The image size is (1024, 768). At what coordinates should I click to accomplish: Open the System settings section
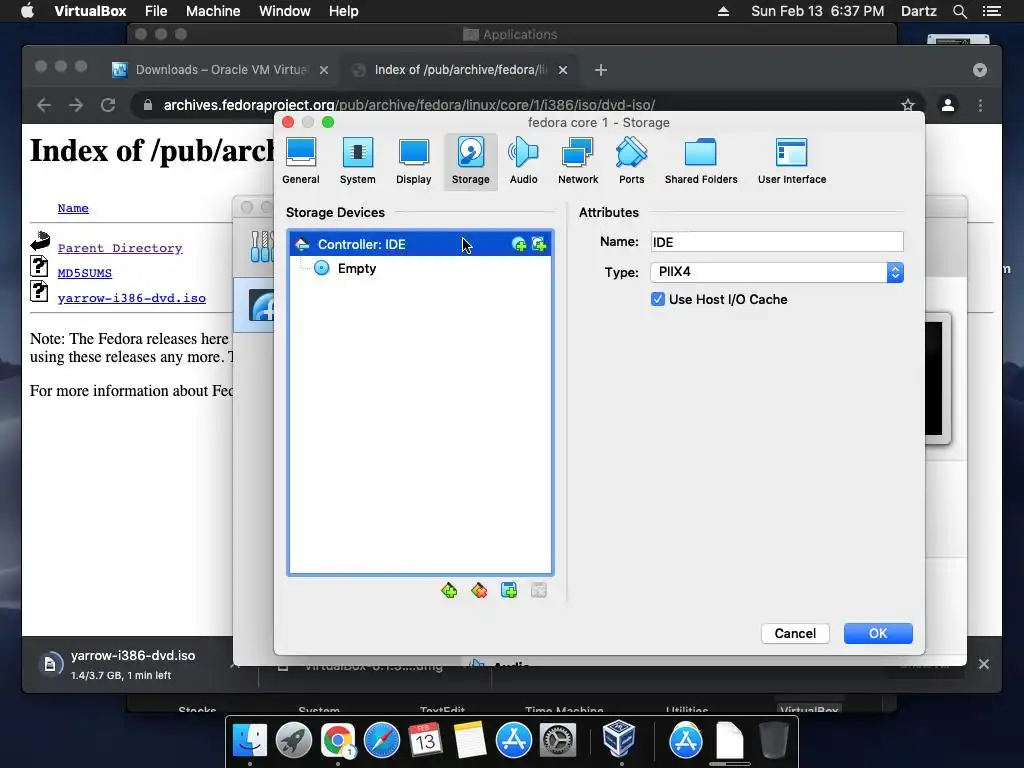pos(357,161)
